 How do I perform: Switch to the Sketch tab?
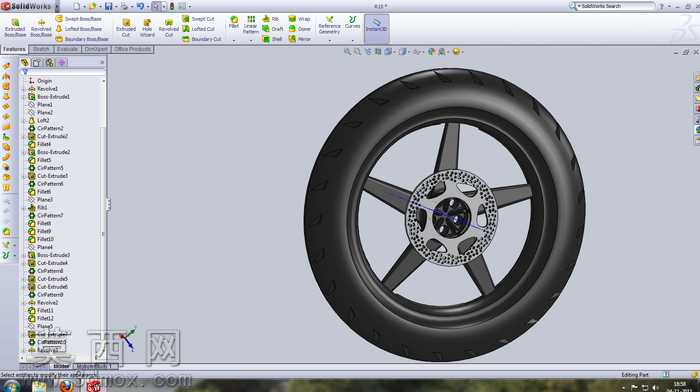click(41, 49)
